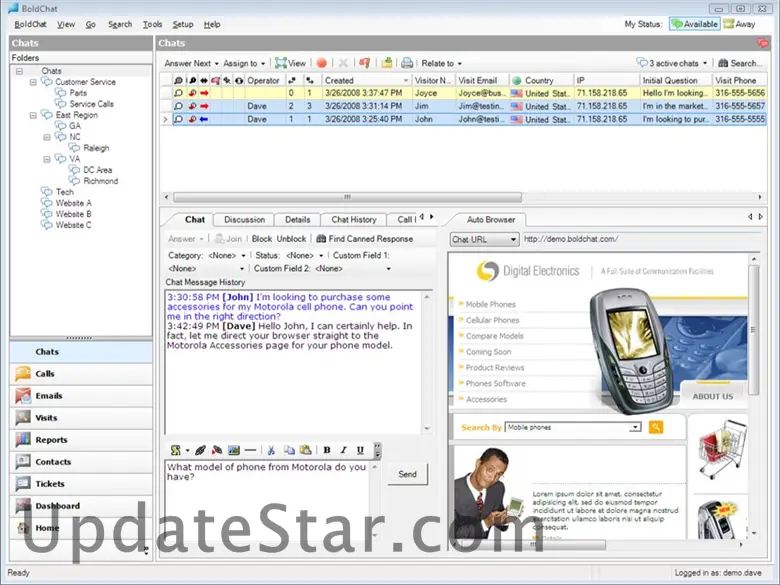The height and width of the screenshot is (585, 780).
Task: Set status to Away
Action: 740,24
